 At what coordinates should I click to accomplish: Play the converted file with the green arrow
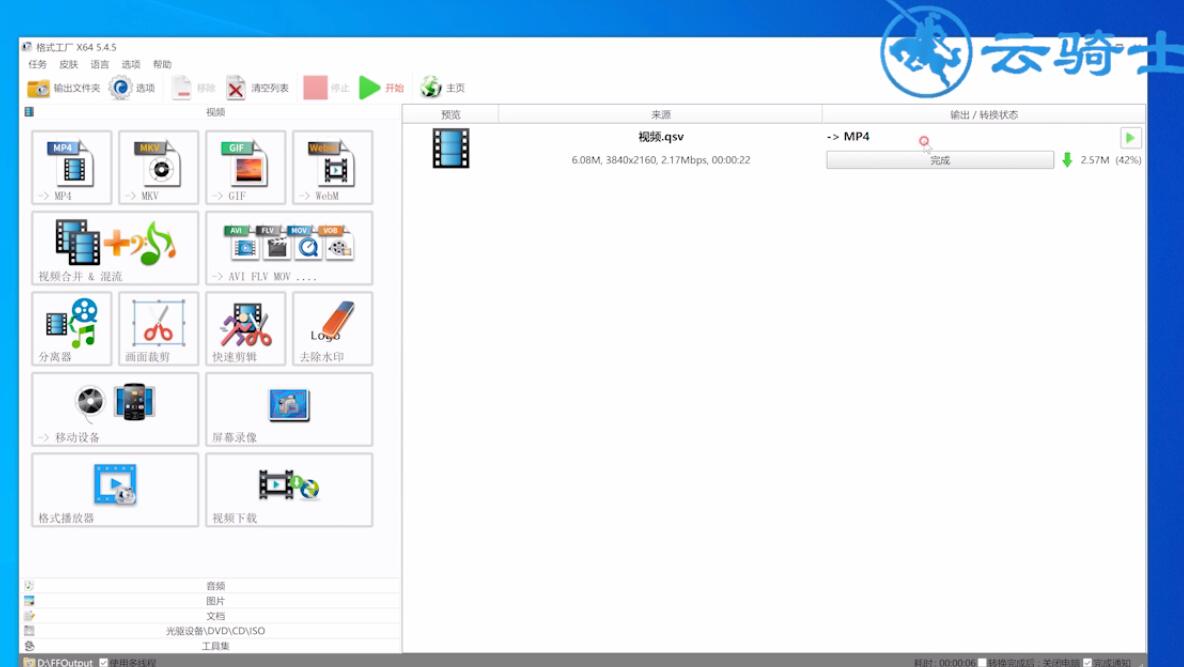[1130, 137]
